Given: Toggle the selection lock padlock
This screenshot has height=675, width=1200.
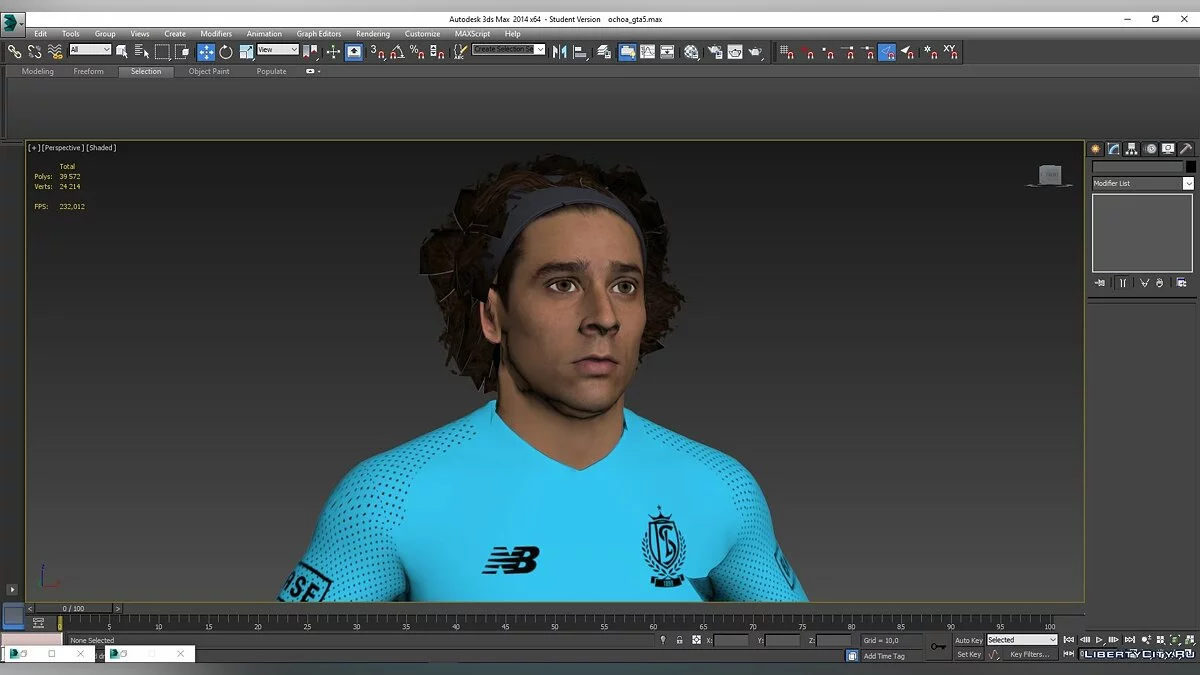Looking at the screenshot, I should 679,640.
